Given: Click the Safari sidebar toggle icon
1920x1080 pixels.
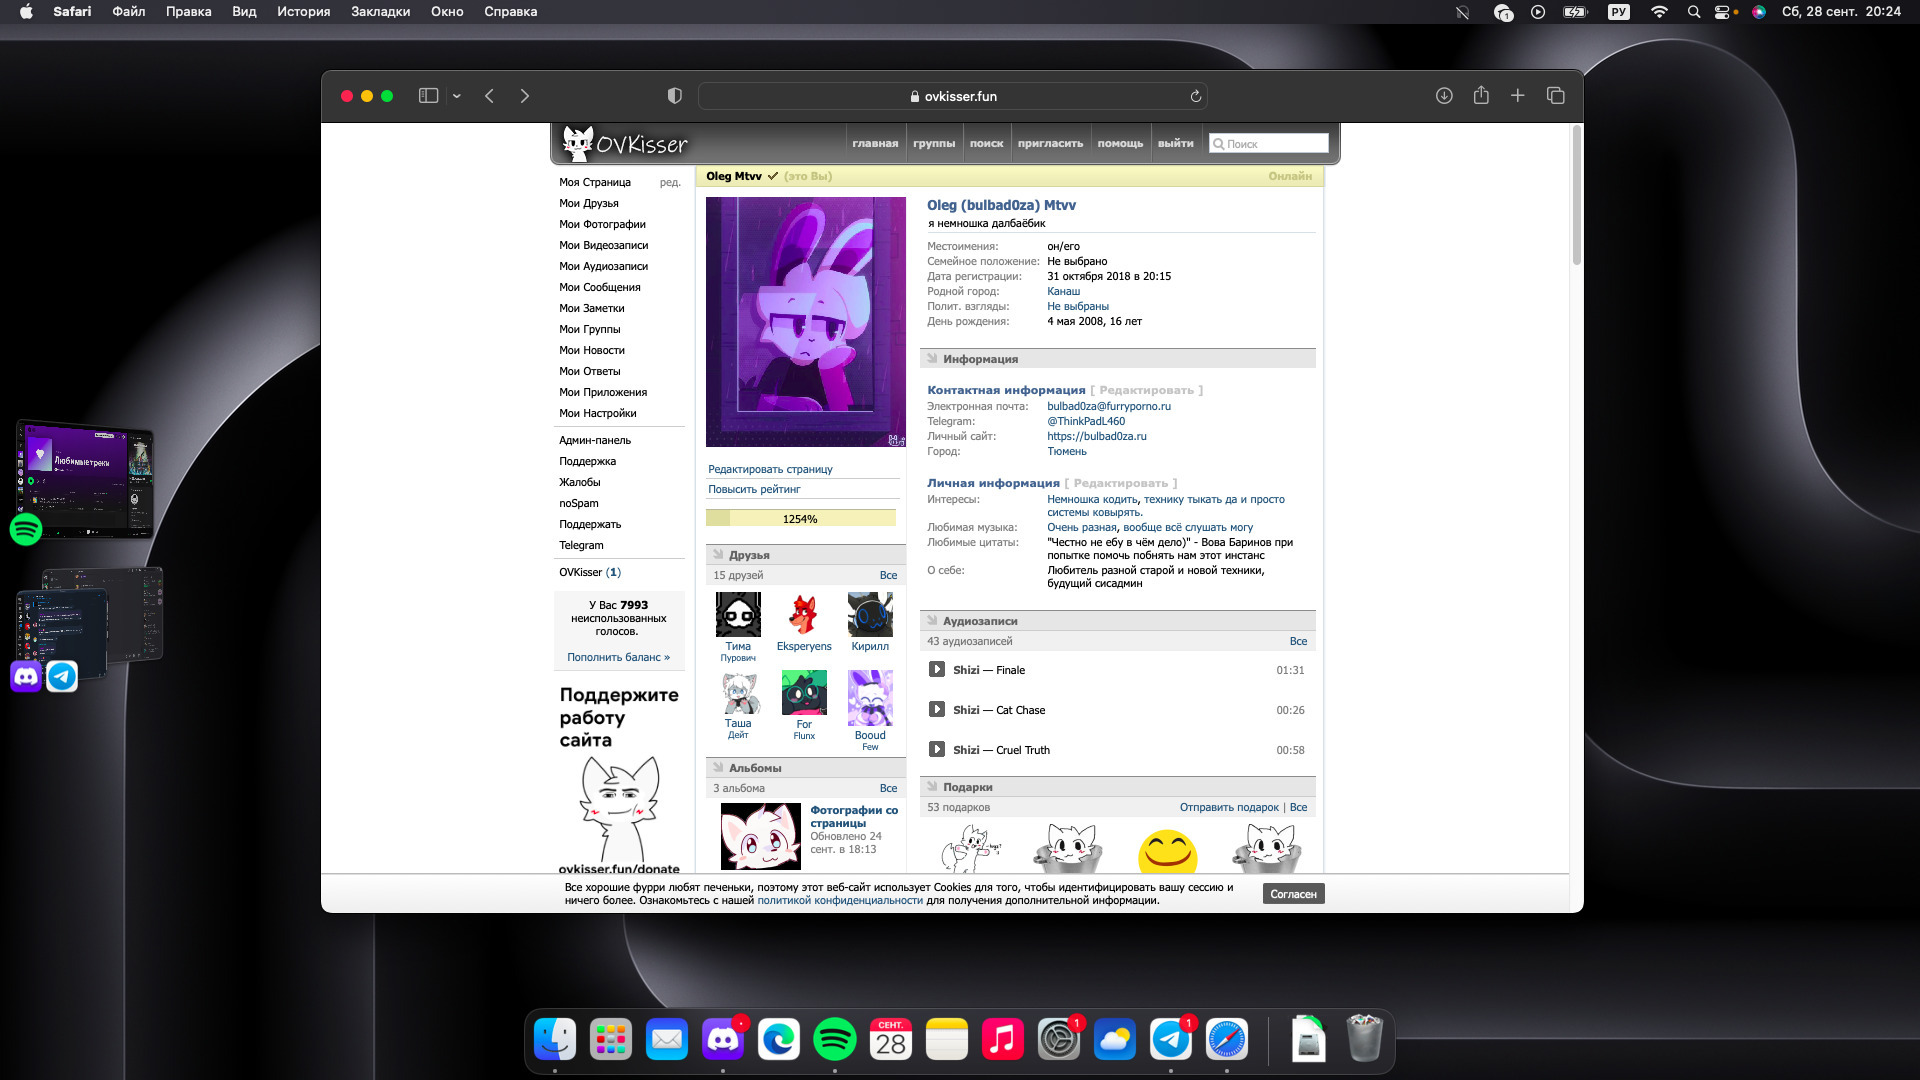Looking at the screenshot, I should pos(428,96).
